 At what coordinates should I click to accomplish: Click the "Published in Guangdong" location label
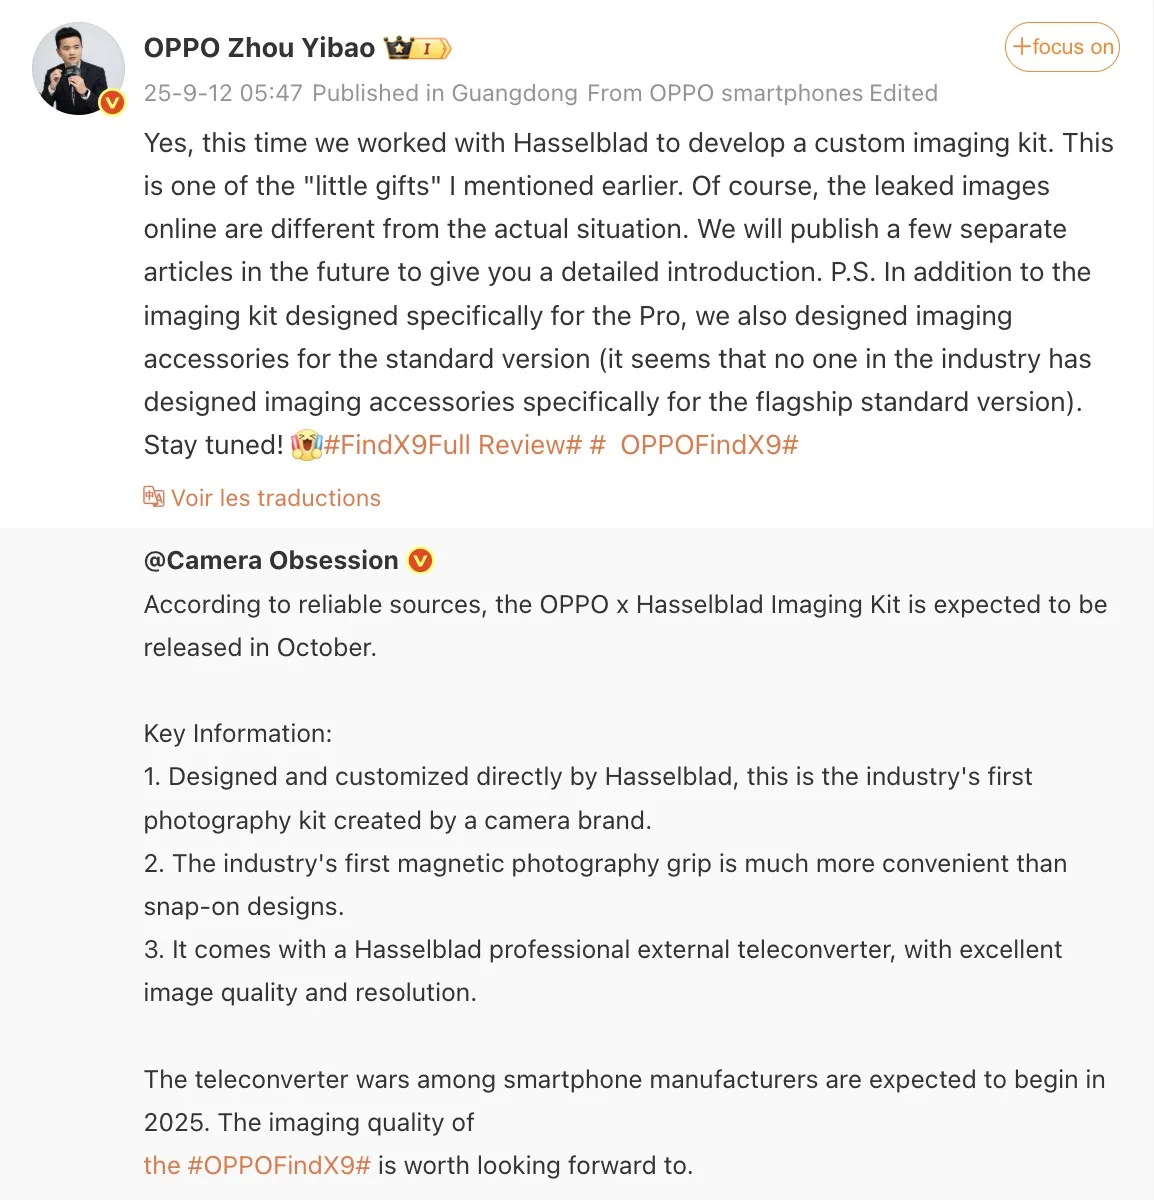coord(445,93)
